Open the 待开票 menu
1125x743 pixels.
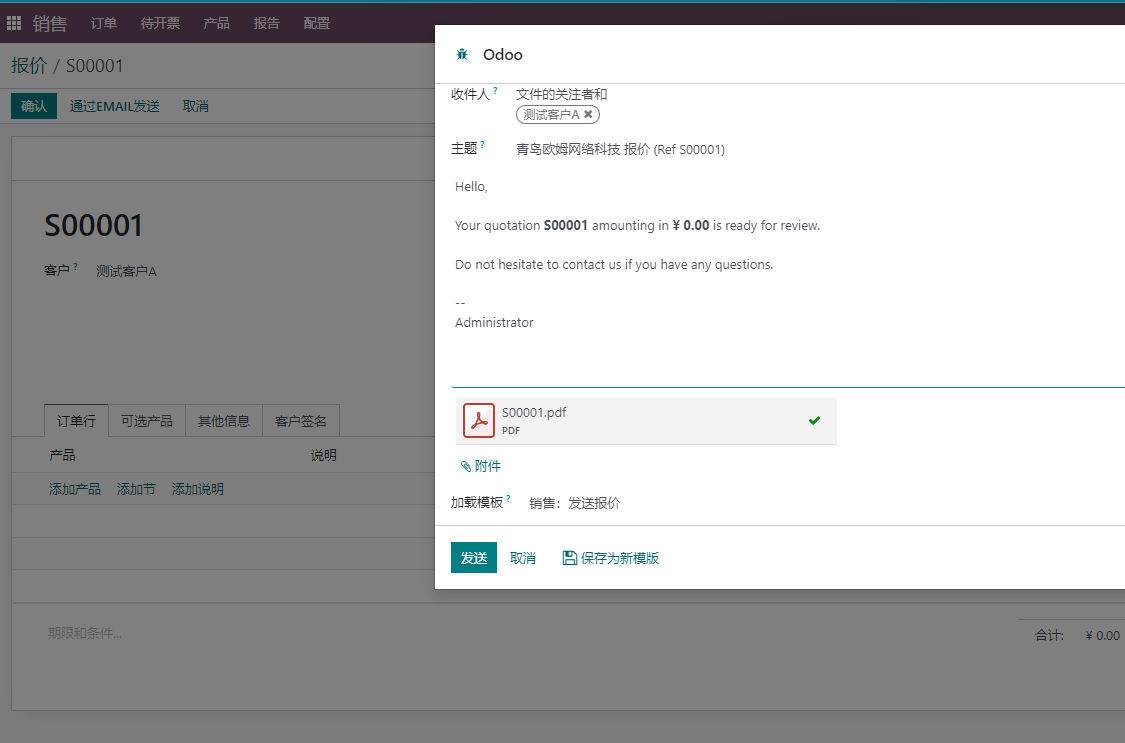160,23
